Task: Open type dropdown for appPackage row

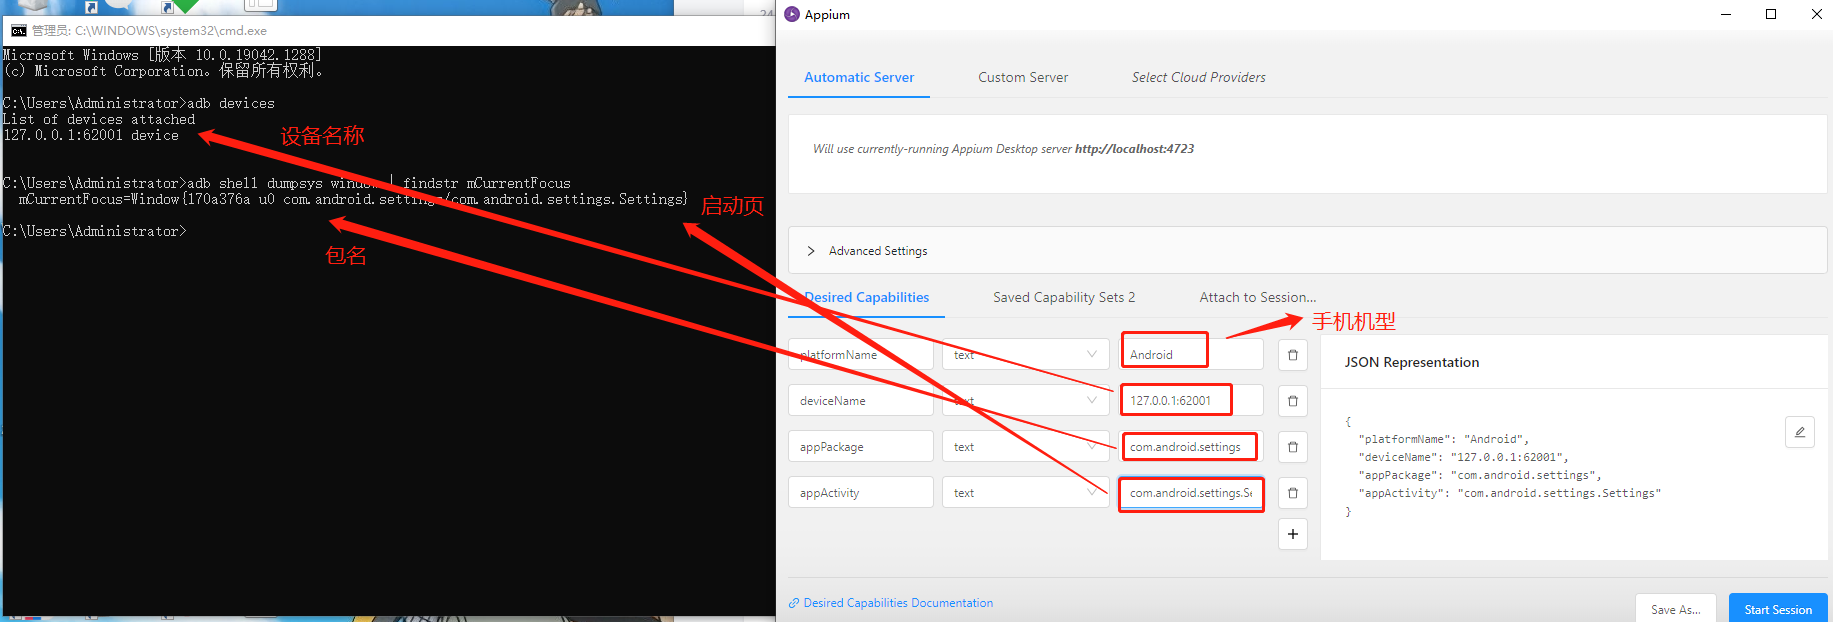Action: coord(1026,447)
